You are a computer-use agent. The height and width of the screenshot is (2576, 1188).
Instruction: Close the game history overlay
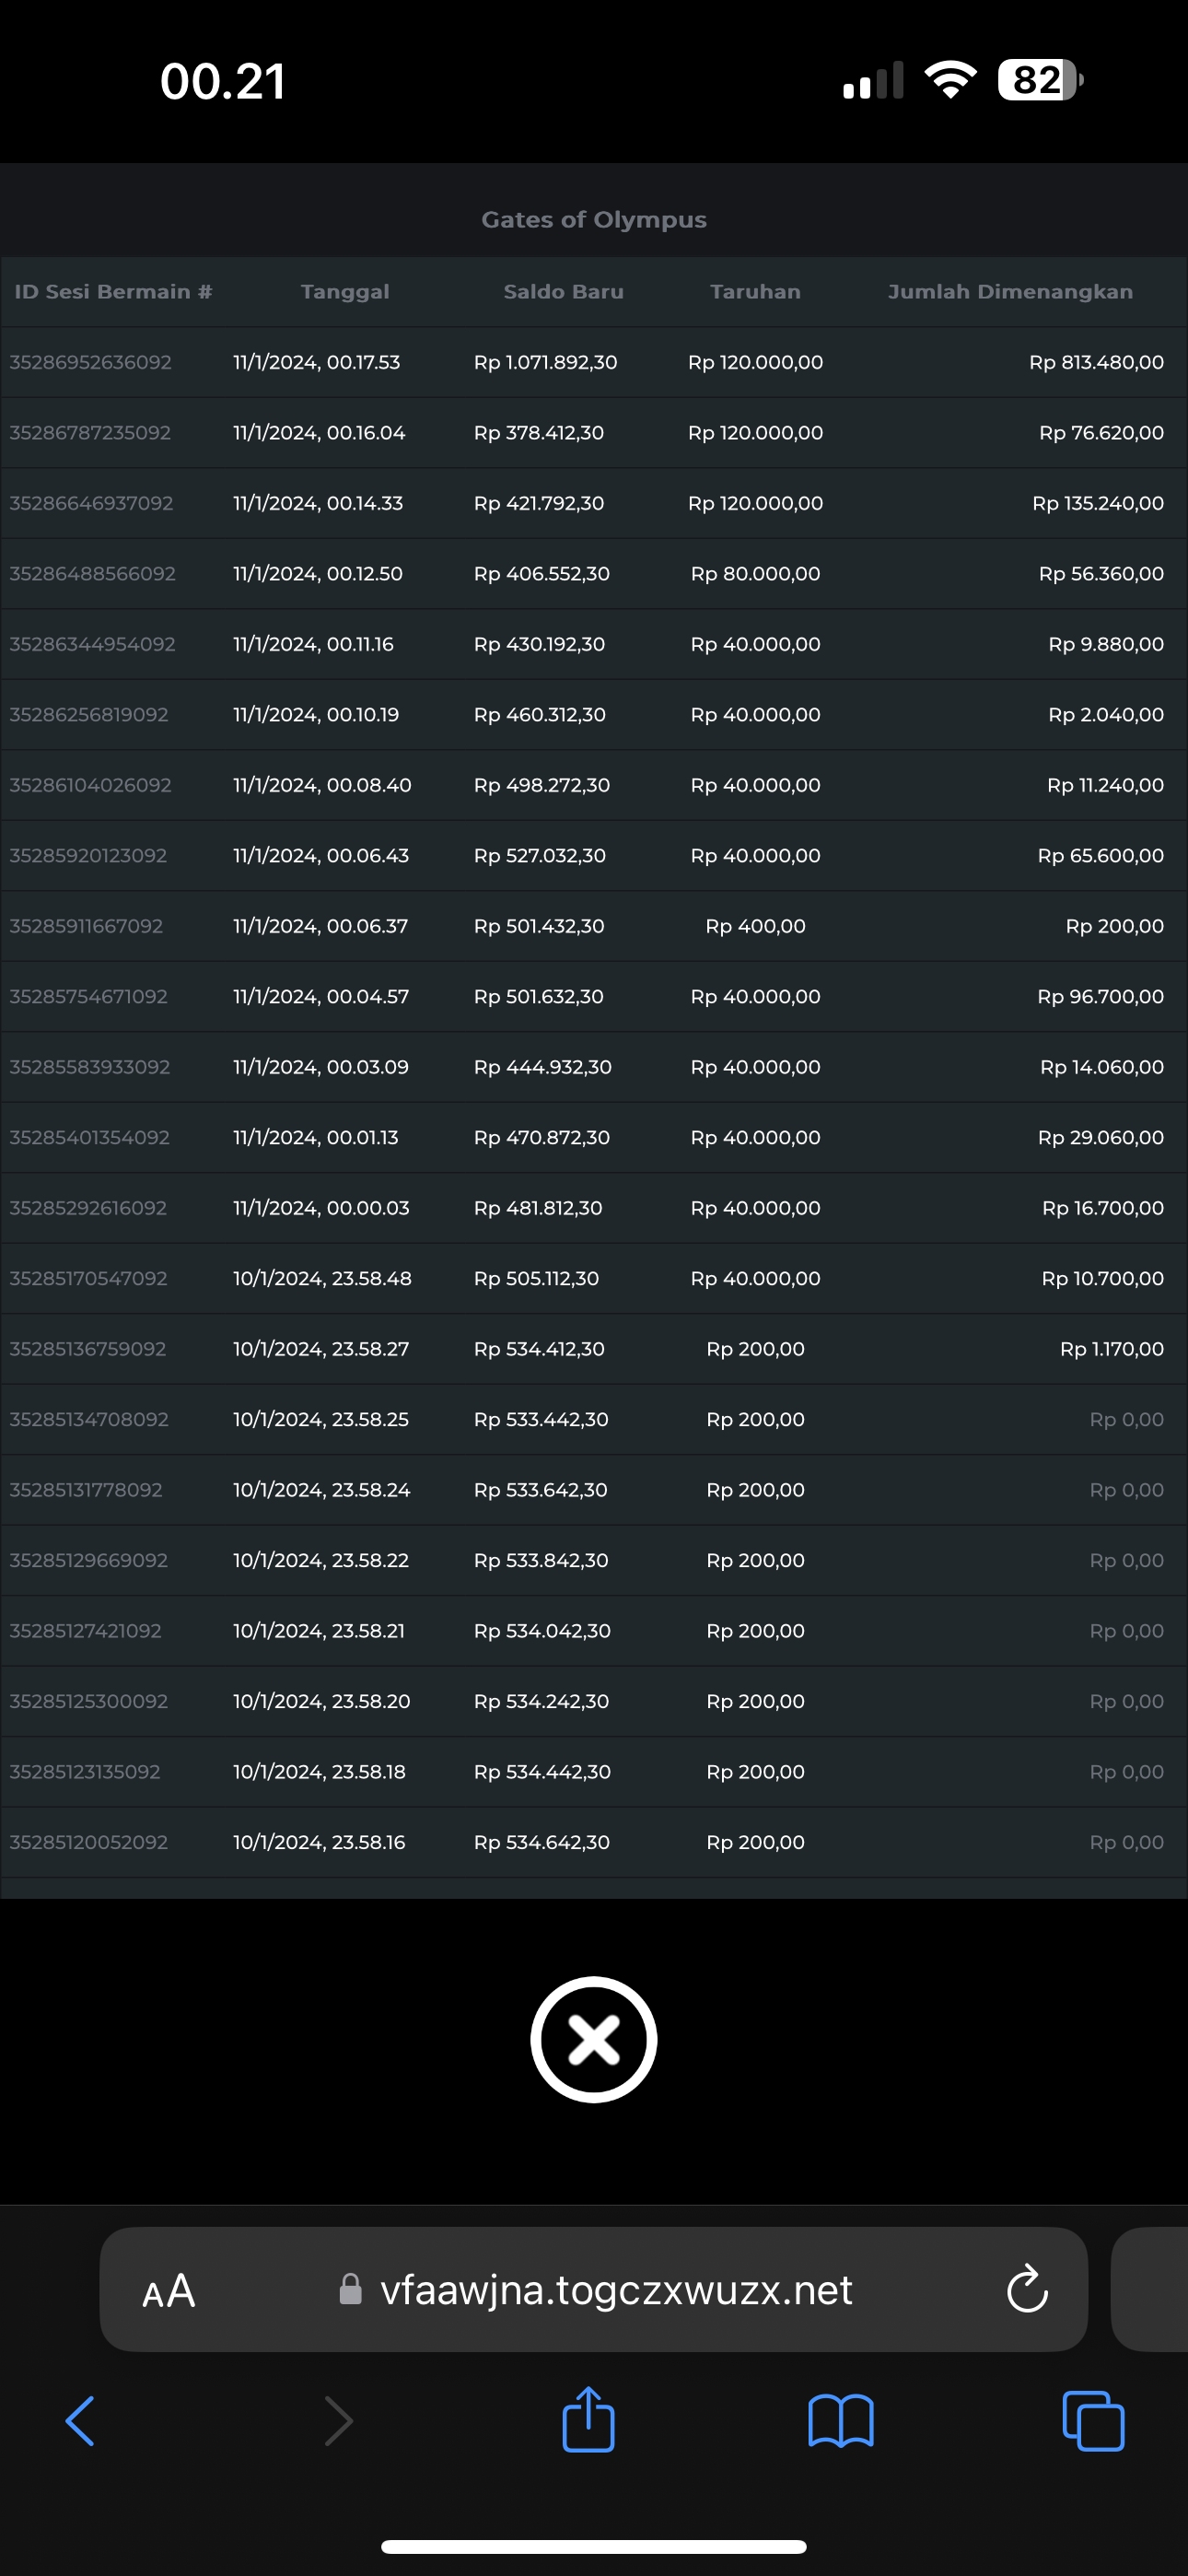tap(593, 2039)
